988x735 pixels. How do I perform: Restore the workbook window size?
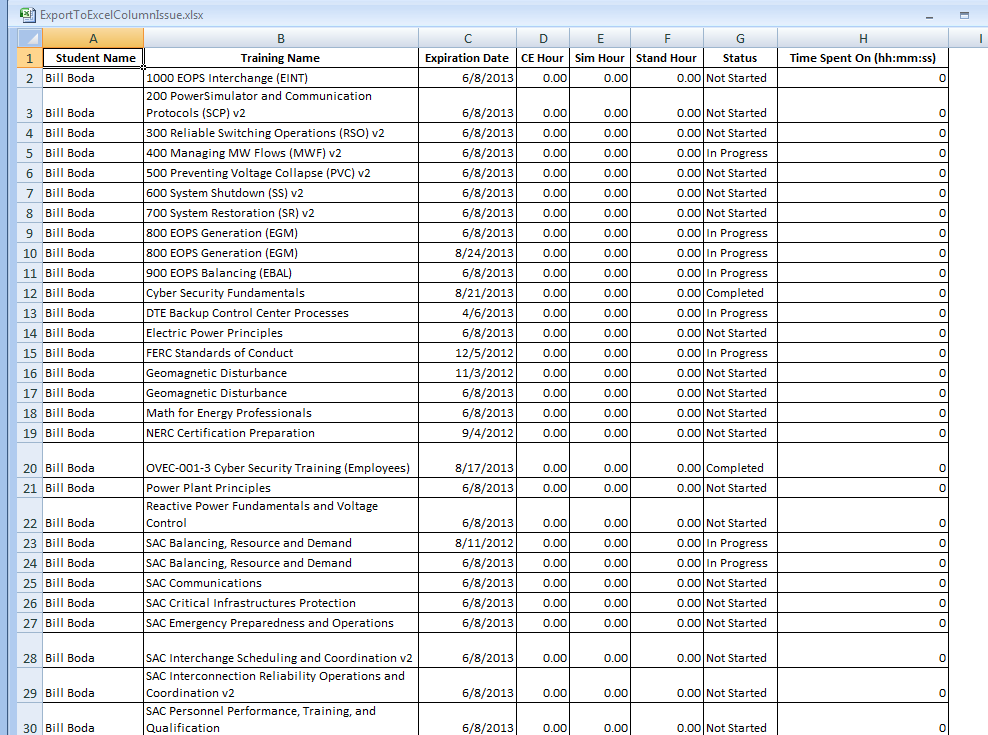964,15
